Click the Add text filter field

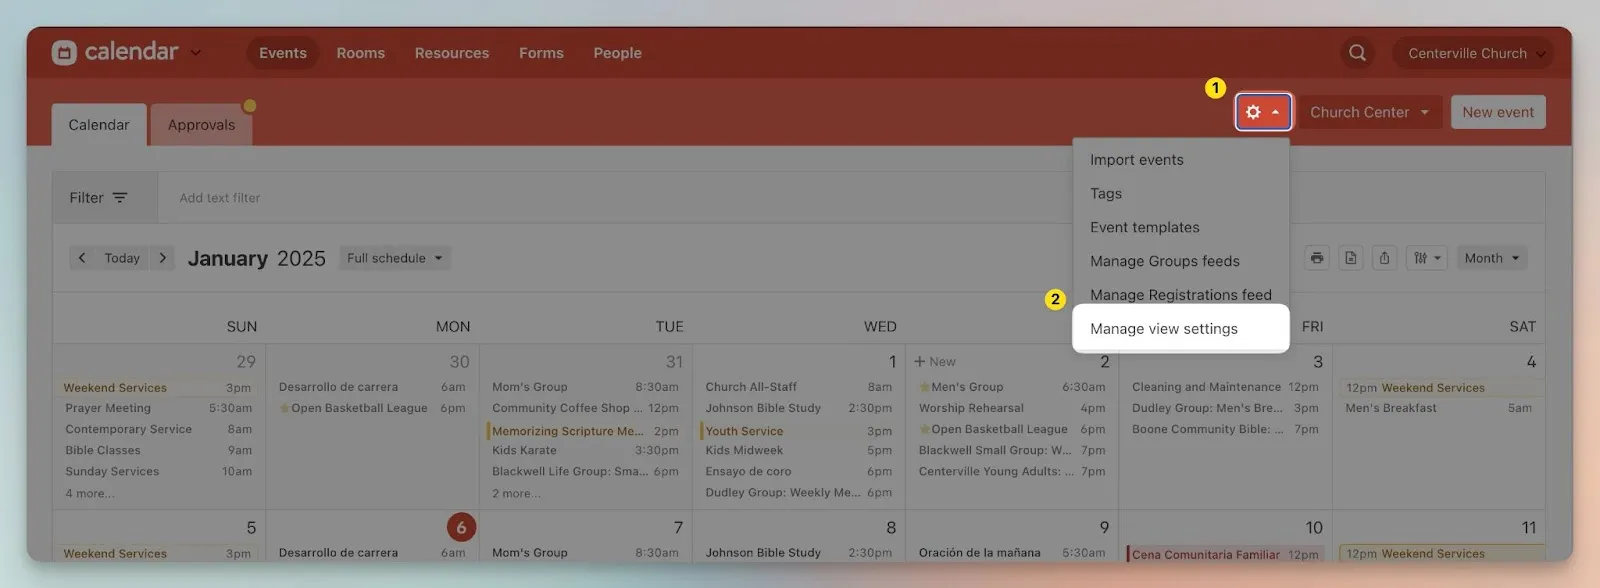point(220,198)
